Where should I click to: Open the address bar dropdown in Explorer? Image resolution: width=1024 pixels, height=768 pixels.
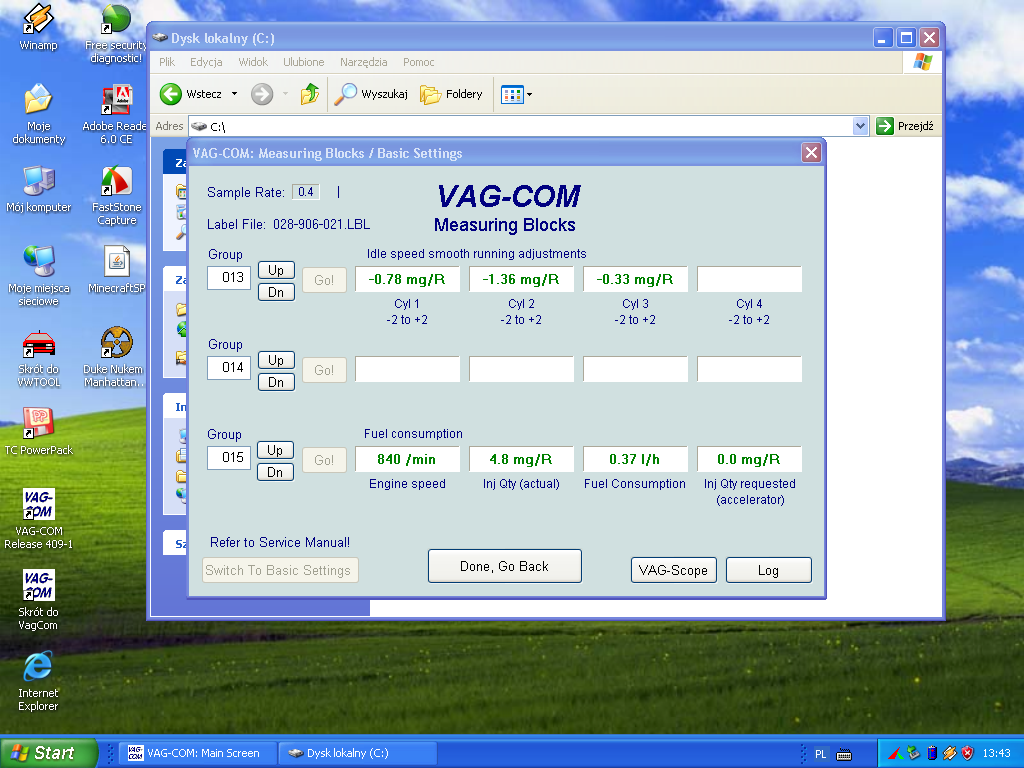click(x=860, y=126)
